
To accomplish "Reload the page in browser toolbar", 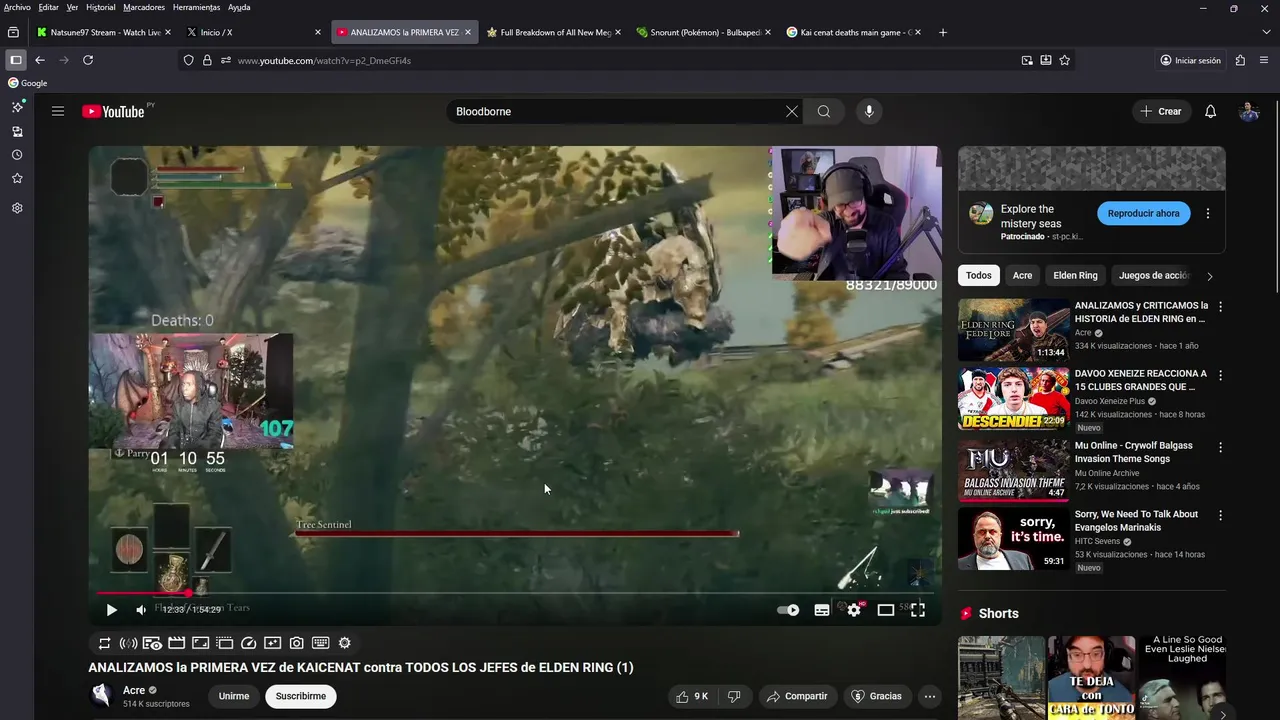I will [88, 60].
